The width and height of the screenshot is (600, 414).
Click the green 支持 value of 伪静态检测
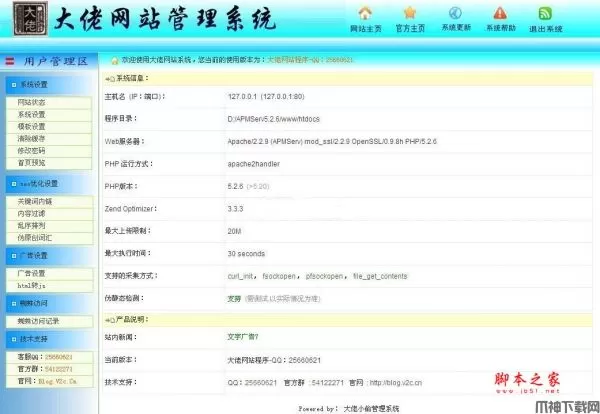(234, 298)
